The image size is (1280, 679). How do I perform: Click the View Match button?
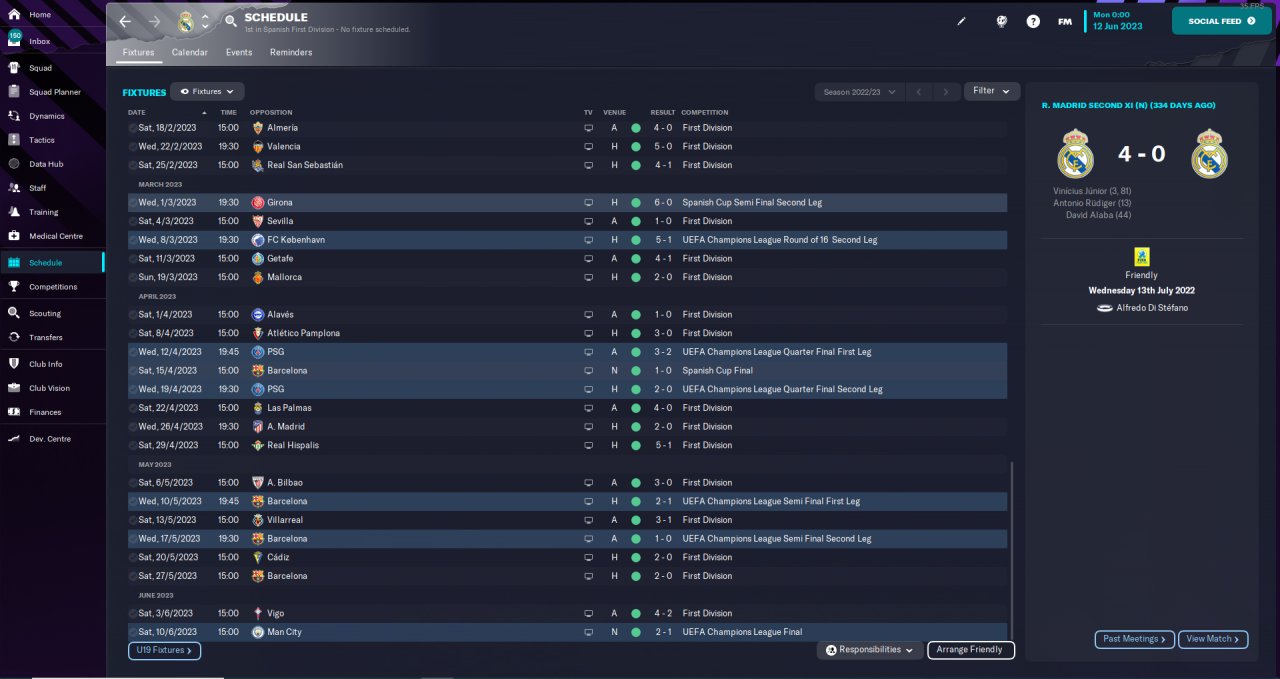(1213, 639)
